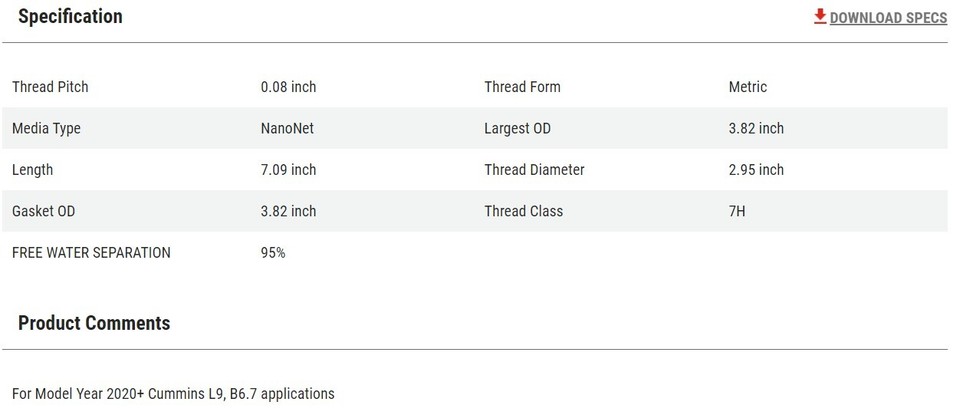Image resolution: width=960 pixels, height=415 pixels.
Task: Select the 2.95 inch diameter value
Action: pyautogui.click(x=756, y=170)
